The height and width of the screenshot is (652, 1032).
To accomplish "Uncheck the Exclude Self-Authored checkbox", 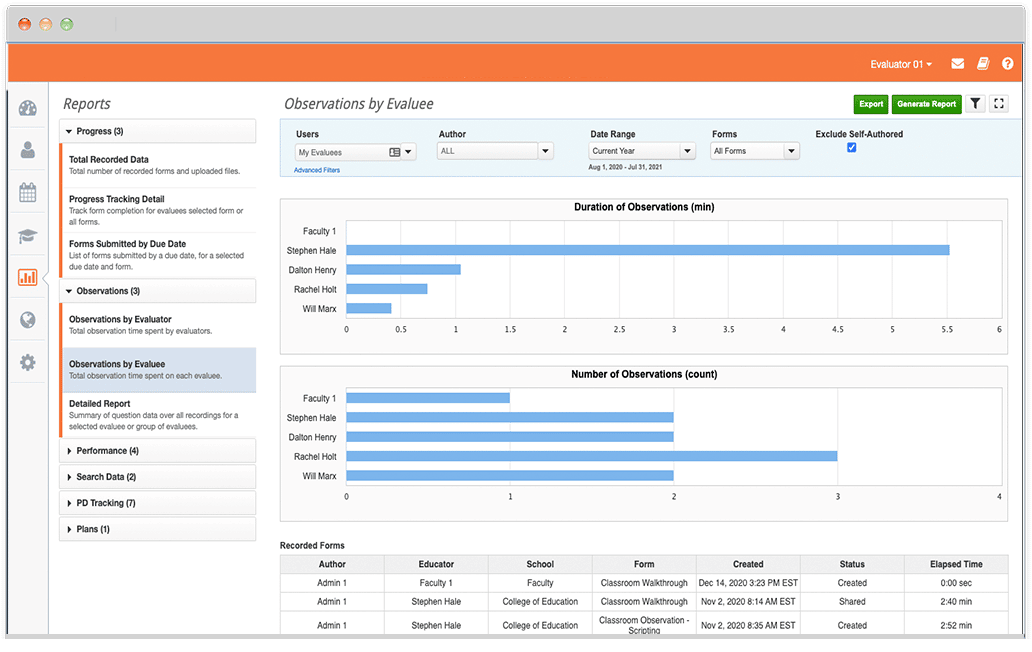I will tap(852, 148).
